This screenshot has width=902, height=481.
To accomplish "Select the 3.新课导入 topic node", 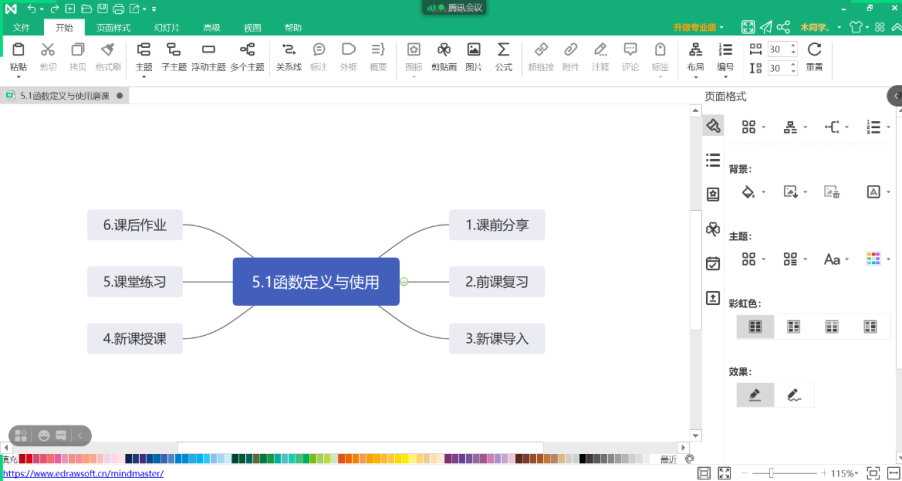I will [x=497, y=338].
